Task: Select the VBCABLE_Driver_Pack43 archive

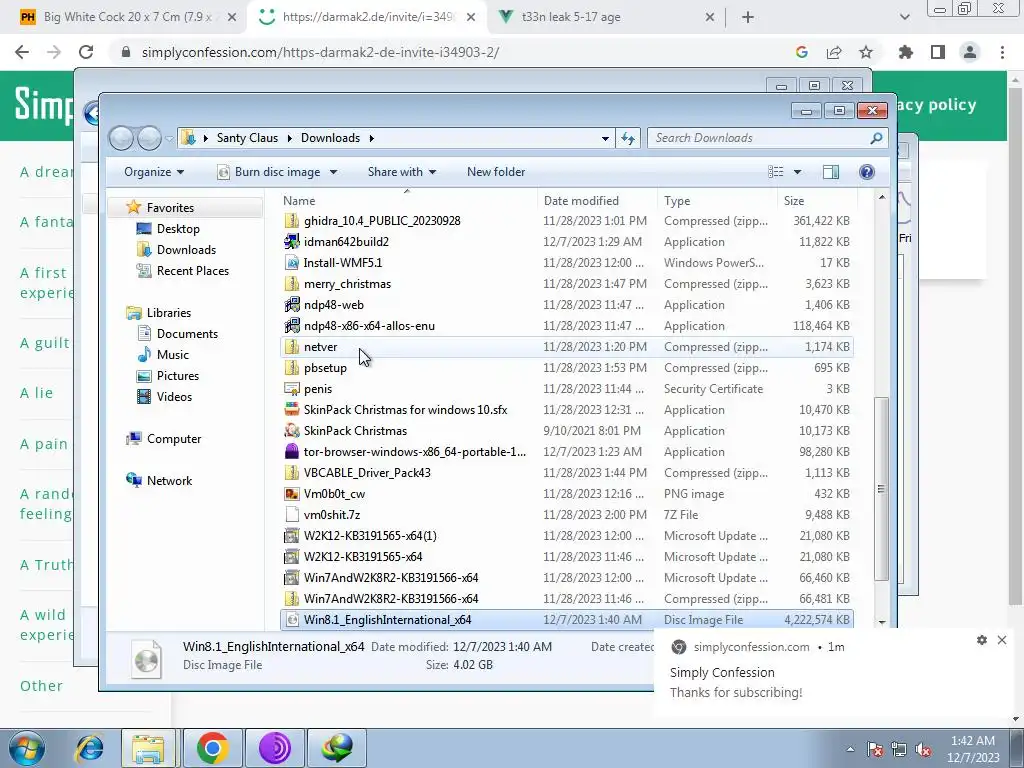Action: (367, 473)
